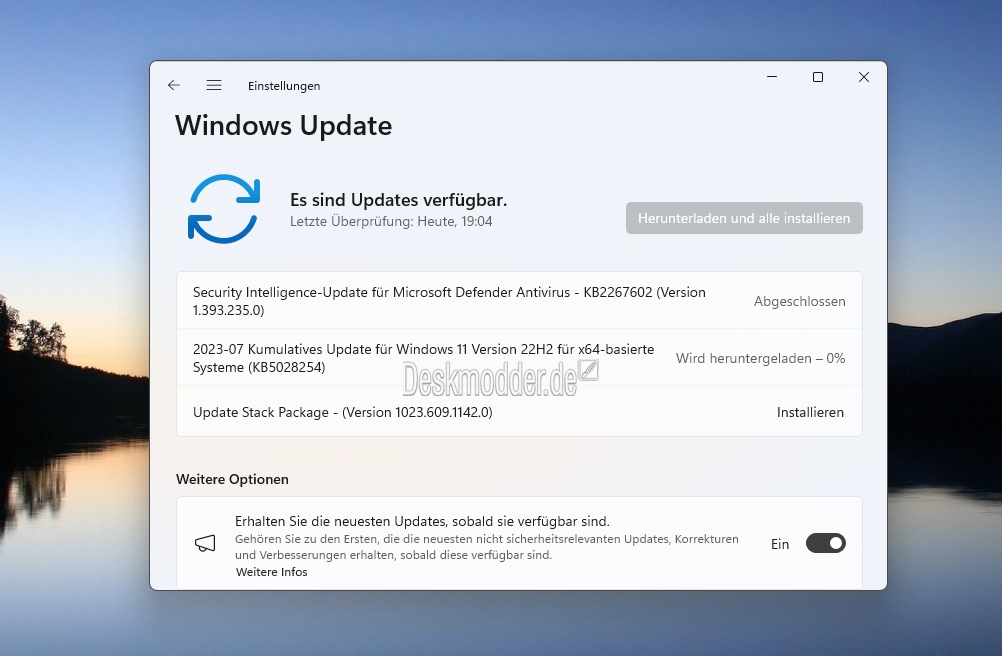Click Letzte Überprüfung: Heute, 19:04 text

point(391,222)
